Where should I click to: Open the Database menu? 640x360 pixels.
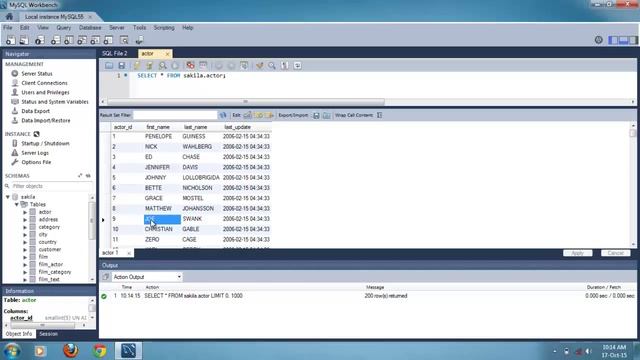tap(90, 28)
